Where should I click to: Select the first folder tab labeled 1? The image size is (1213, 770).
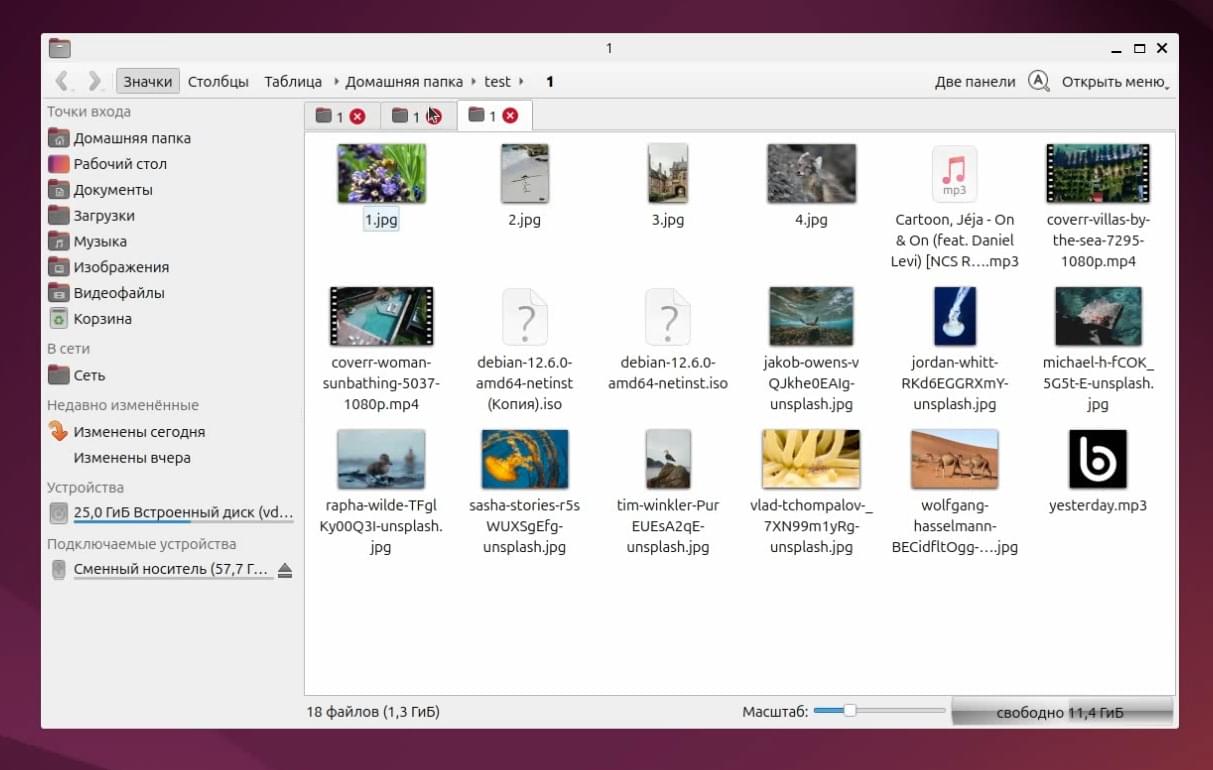(329, 117)
